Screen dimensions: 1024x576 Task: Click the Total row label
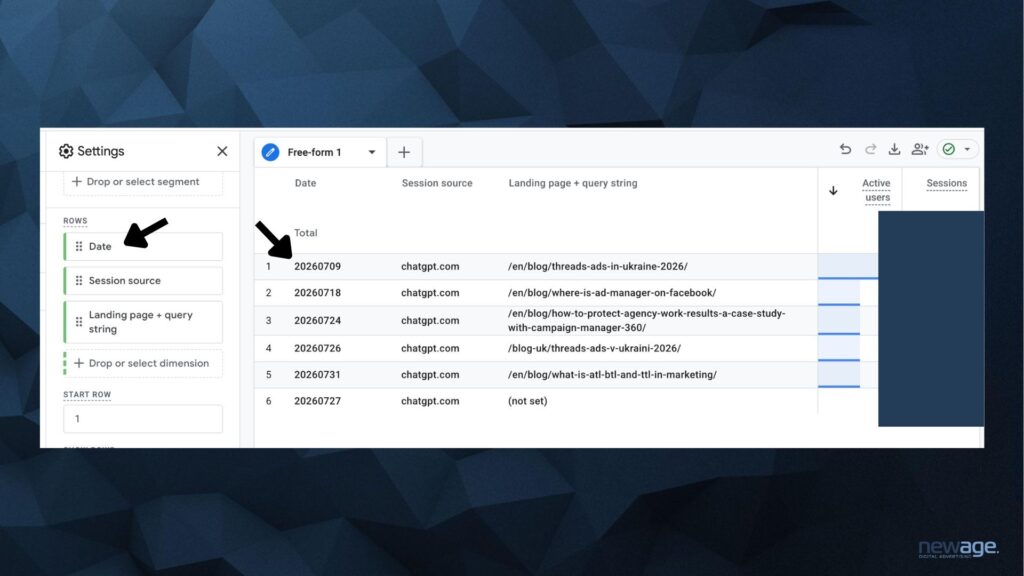[306, 233]
